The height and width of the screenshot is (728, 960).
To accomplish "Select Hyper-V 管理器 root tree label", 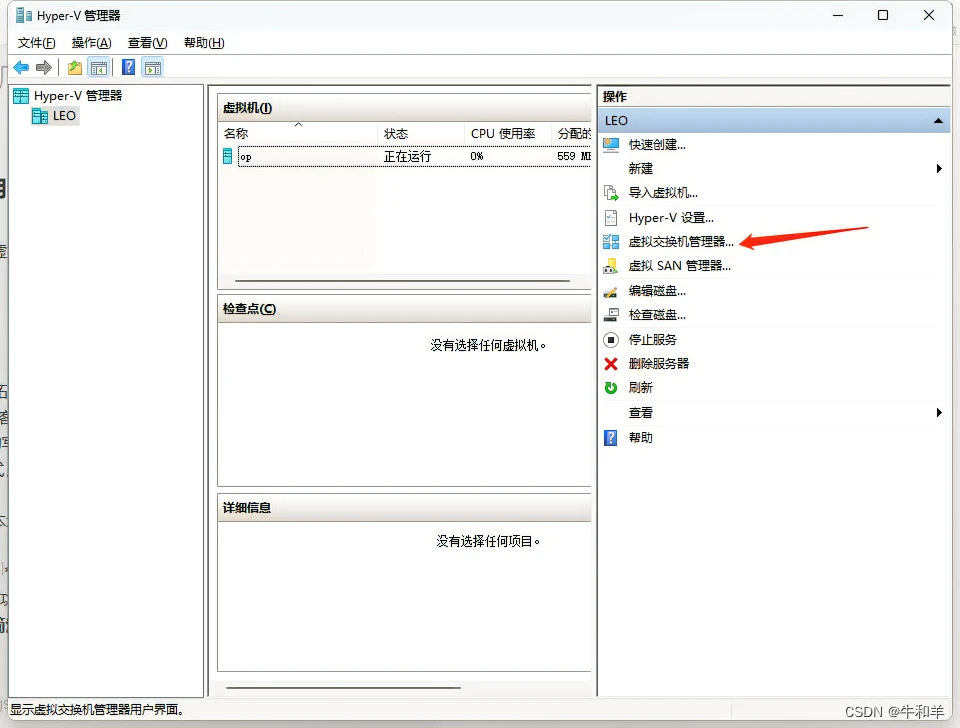I will (78, 96).
